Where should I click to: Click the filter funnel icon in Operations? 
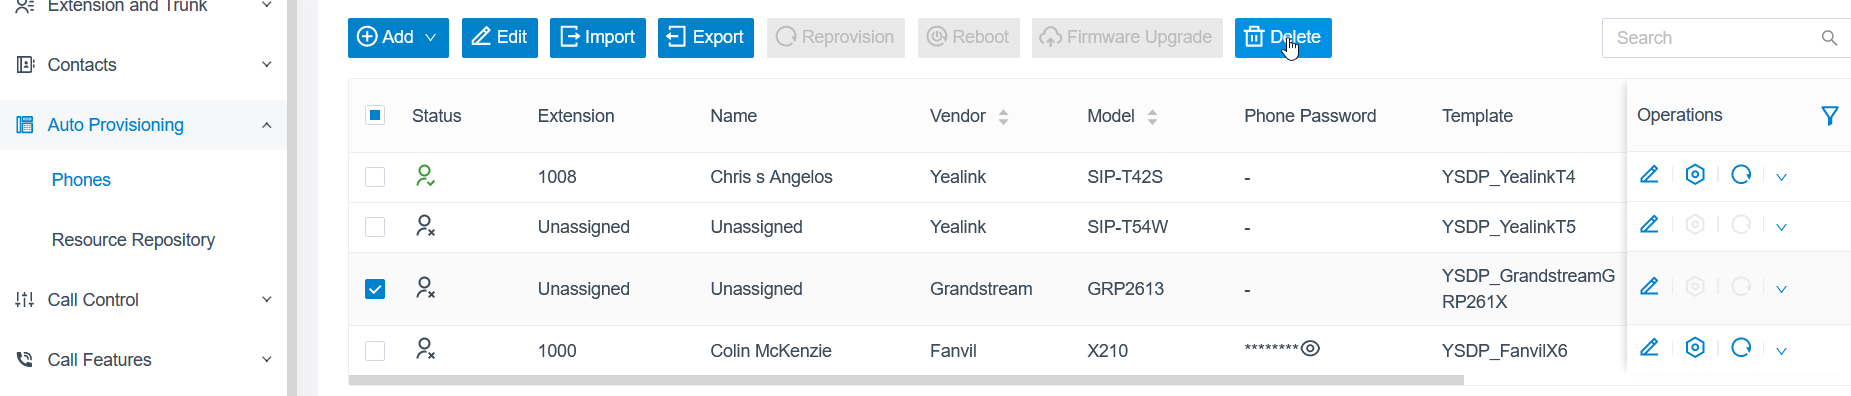tap(1829, 116)
